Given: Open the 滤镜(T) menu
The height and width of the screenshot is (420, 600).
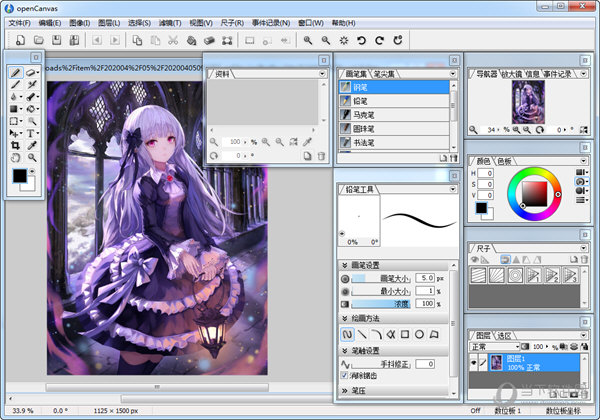Looking at the screenshot, I should coord(170,23).
